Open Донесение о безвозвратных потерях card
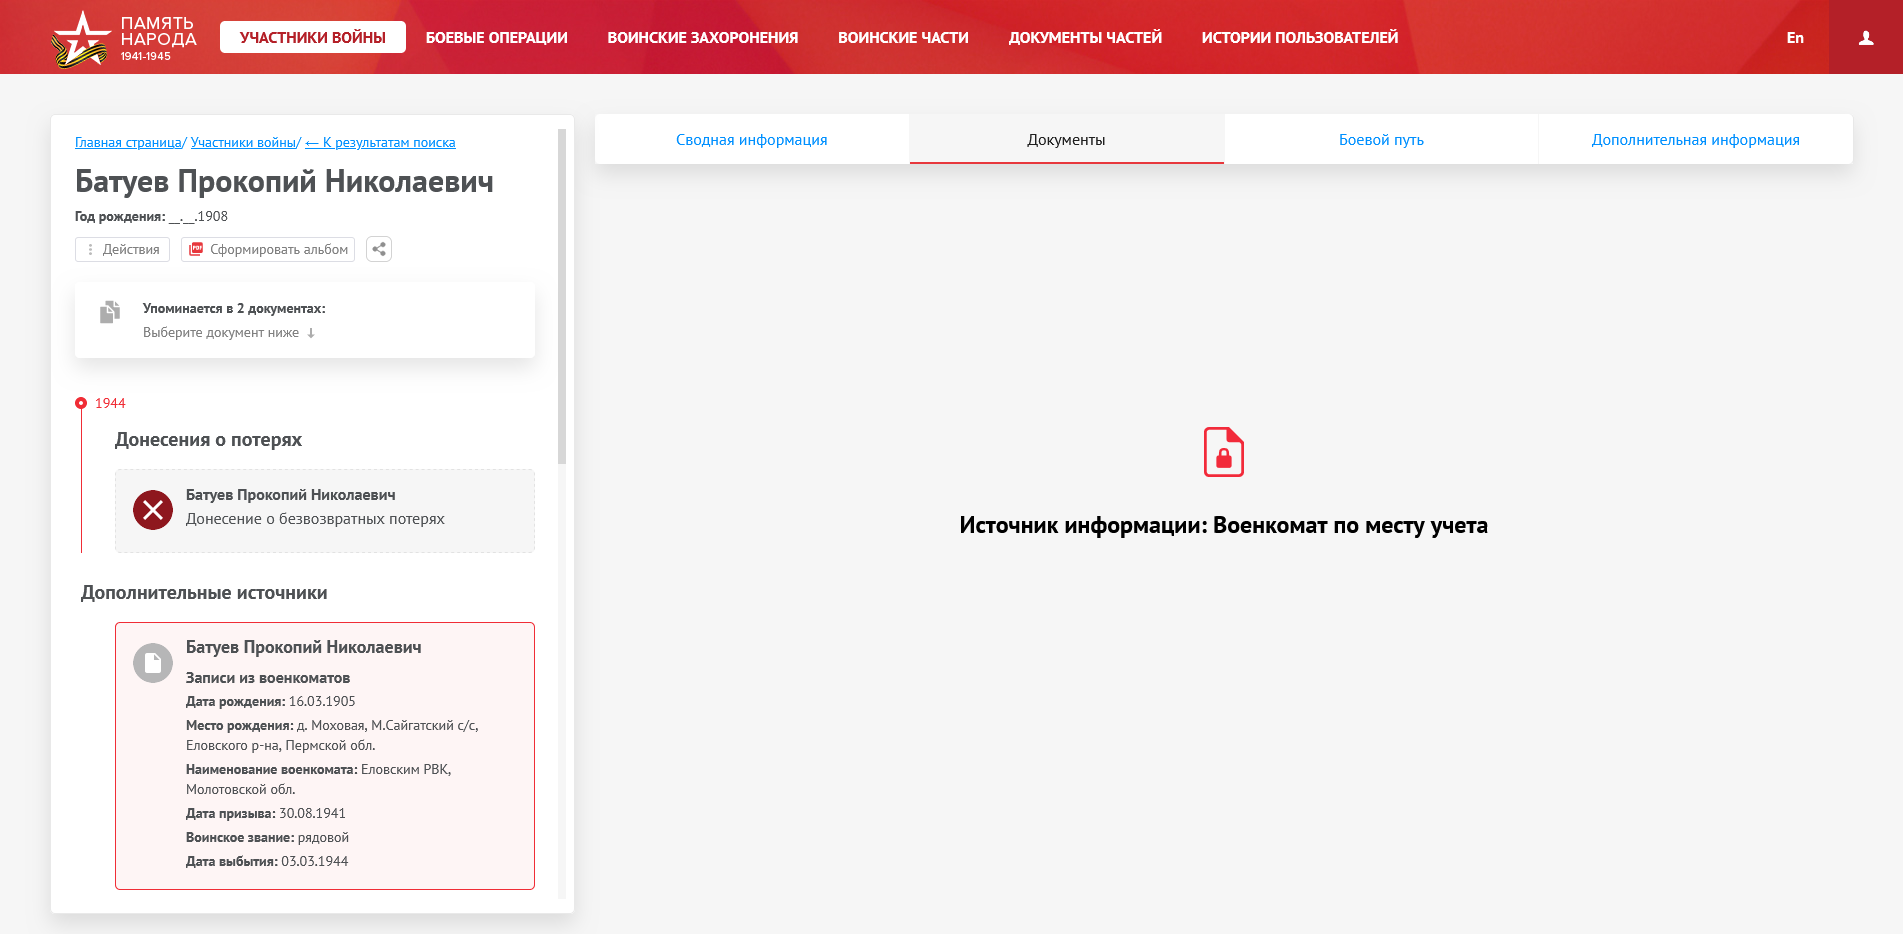1903x934 pixels. (x=325, y=511)
